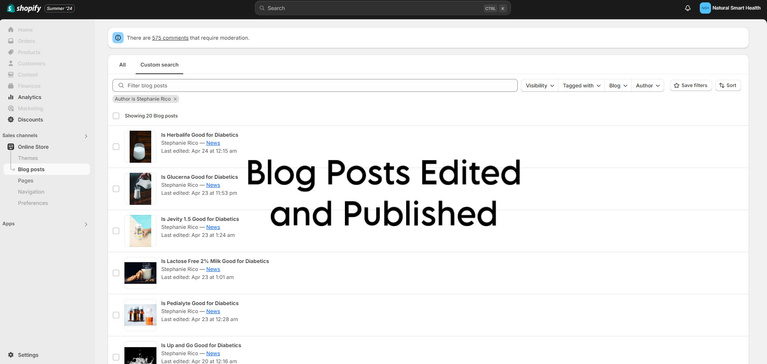Open the Glucerna post thumbnail
Image resolution: width=767 pixels, height=364 pixels.
(x=140, y=189)
